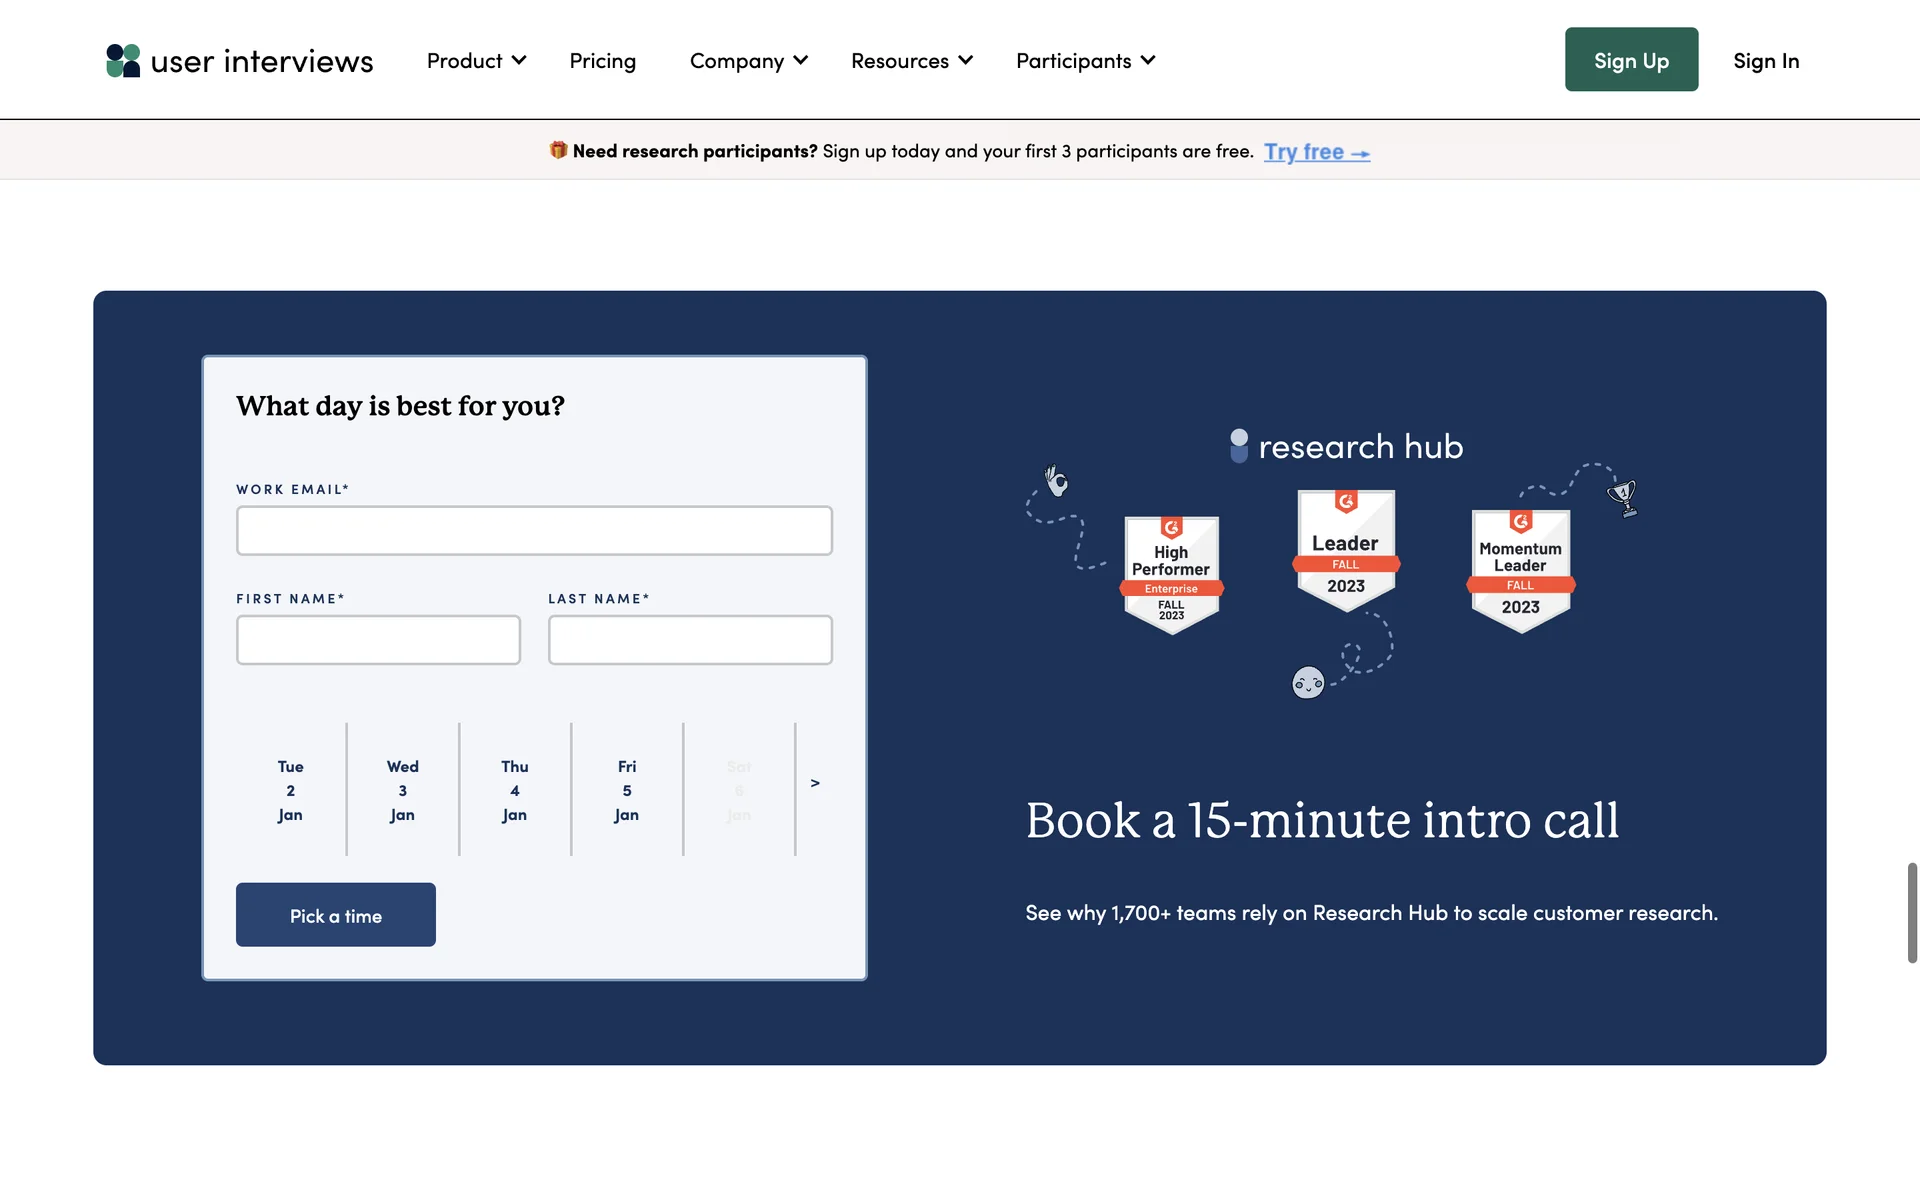Click the research hub logo icon
The height and width of the screenshot is (1200, 1920).
click(x=1239, y=446)
